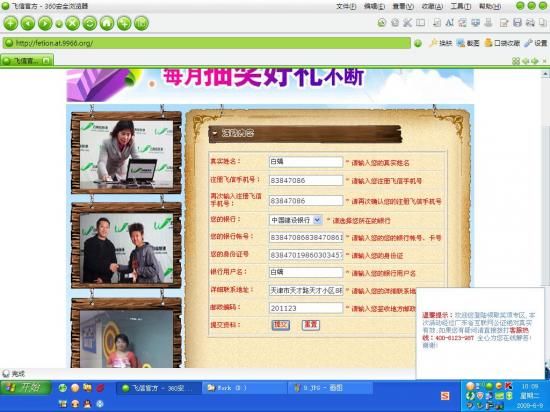Click the 您的银行帐号 input field
Image resolution: width=550 pixels, height=412 pixels.
306,237
